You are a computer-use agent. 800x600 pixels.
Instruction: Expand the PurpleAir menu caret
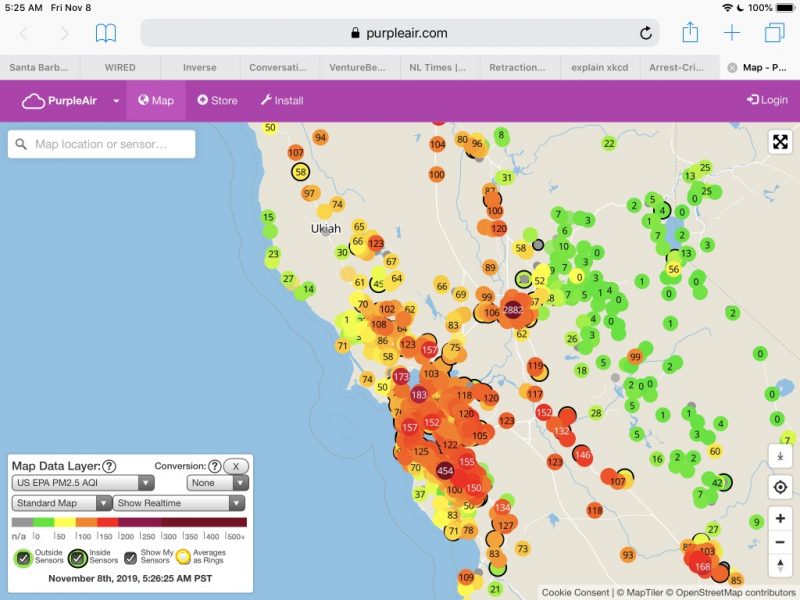tap(116, 101)
